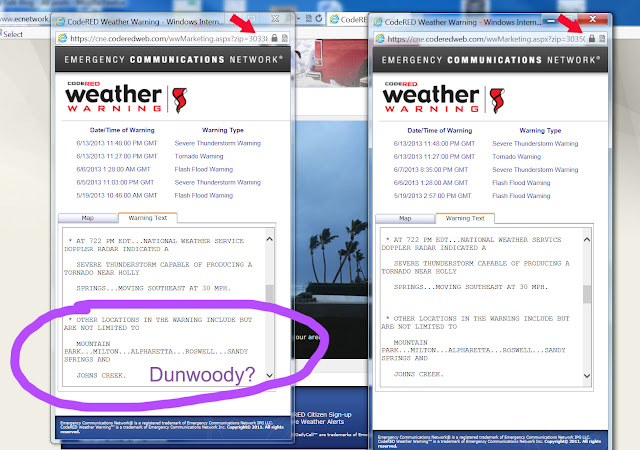Click Internet Explorer icon in left window title bar
The height and width of the screenshot is (450, 640).
pyautogui.click(x=60, y=22)
